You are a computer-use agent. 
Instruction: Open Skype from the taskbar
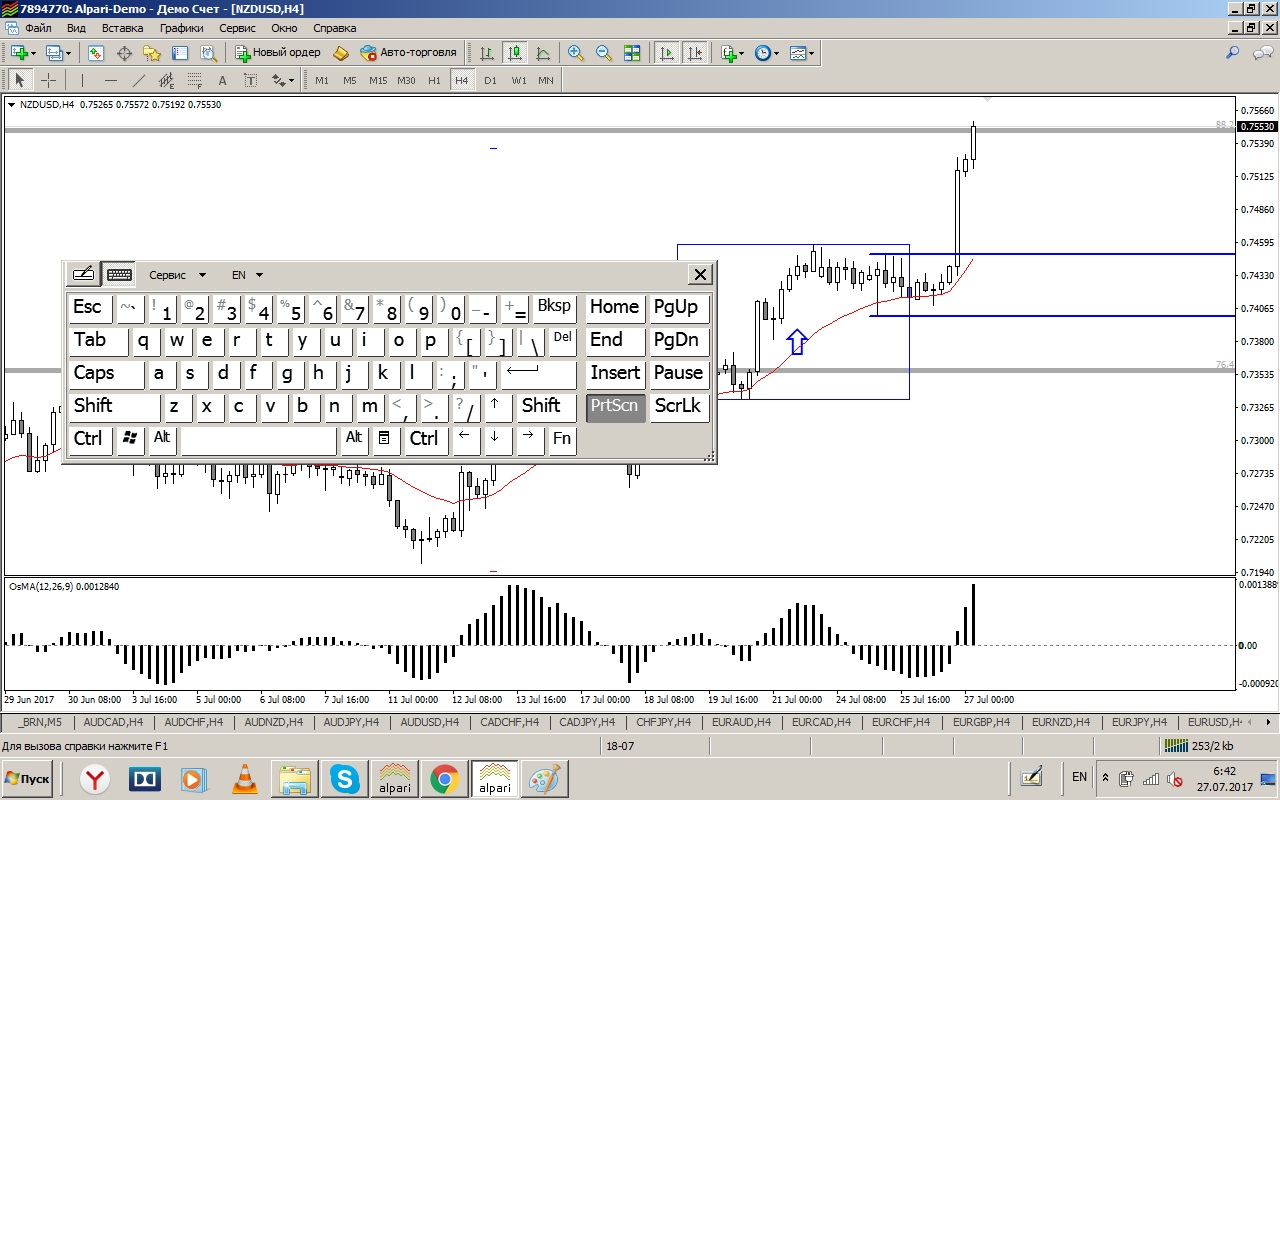pyautogui.click(x=345, y=779)
